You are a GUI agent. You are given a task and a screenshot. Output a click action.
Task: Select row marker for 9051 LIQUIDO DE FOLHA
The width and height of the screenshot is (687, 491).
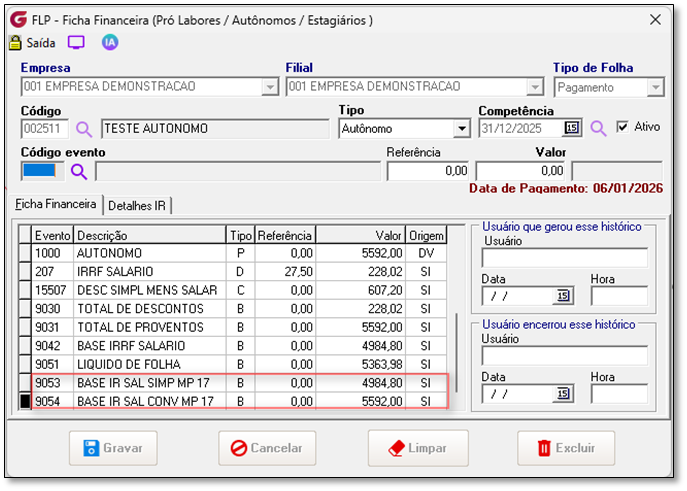25,364
